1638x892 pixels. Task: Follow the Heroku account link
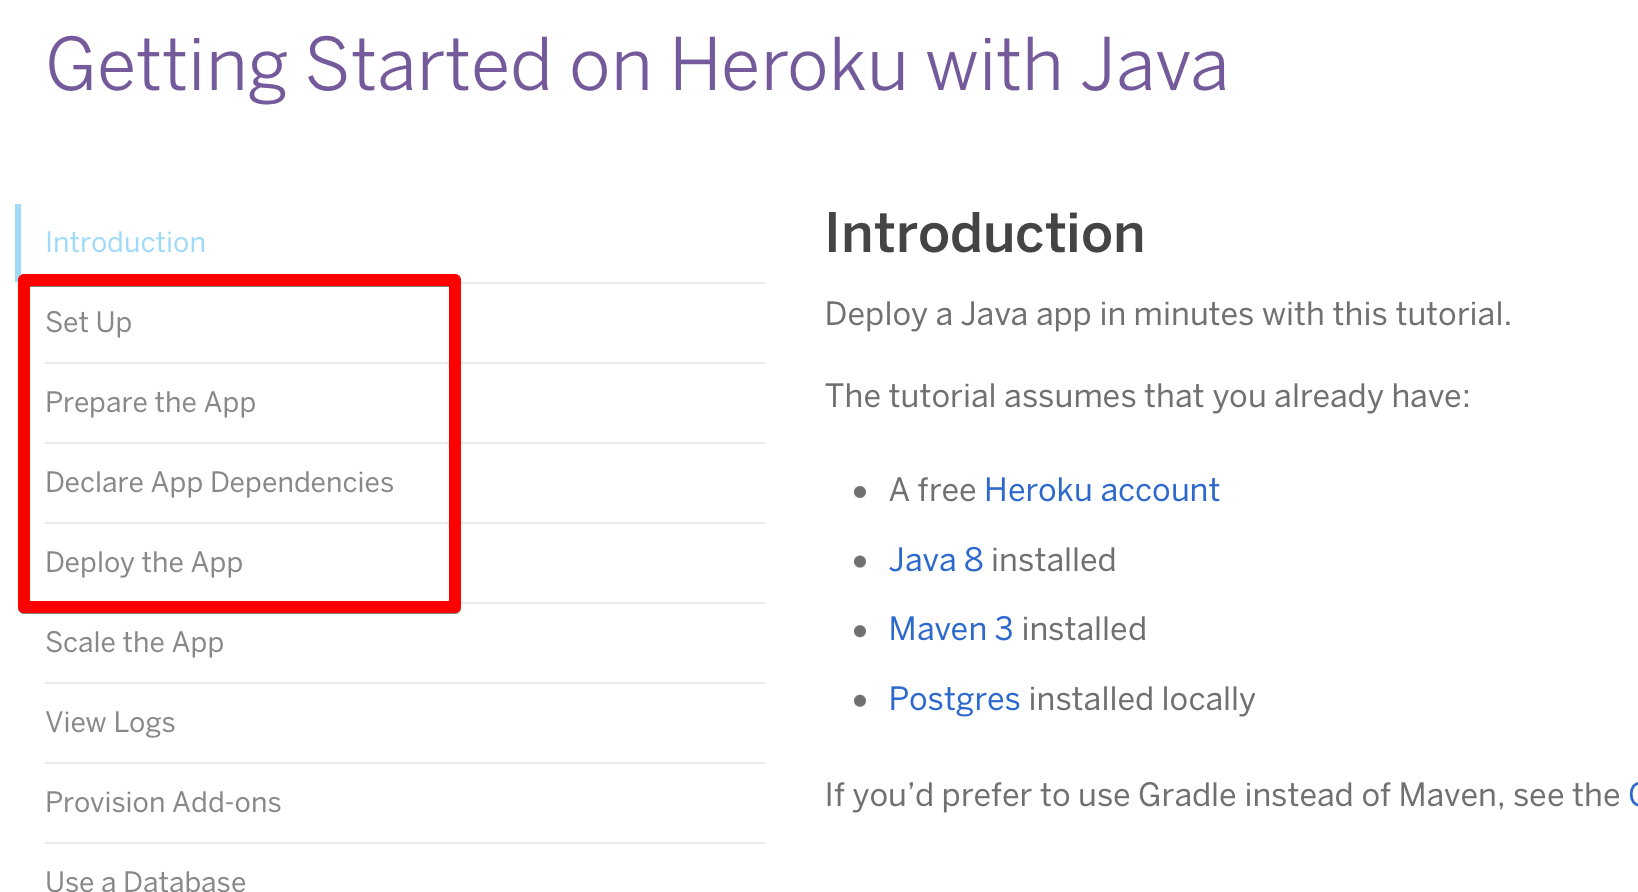[x=1102, y=490]
